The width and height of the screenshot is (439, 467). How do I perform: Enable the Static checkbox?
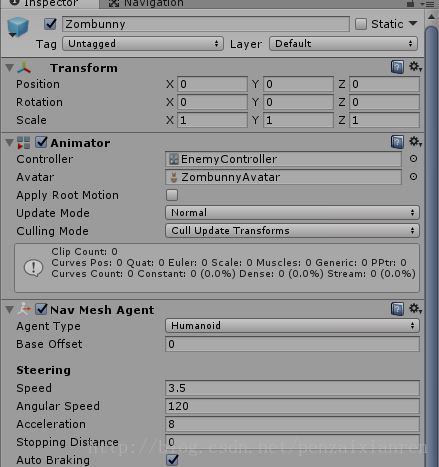pos(361,24)
